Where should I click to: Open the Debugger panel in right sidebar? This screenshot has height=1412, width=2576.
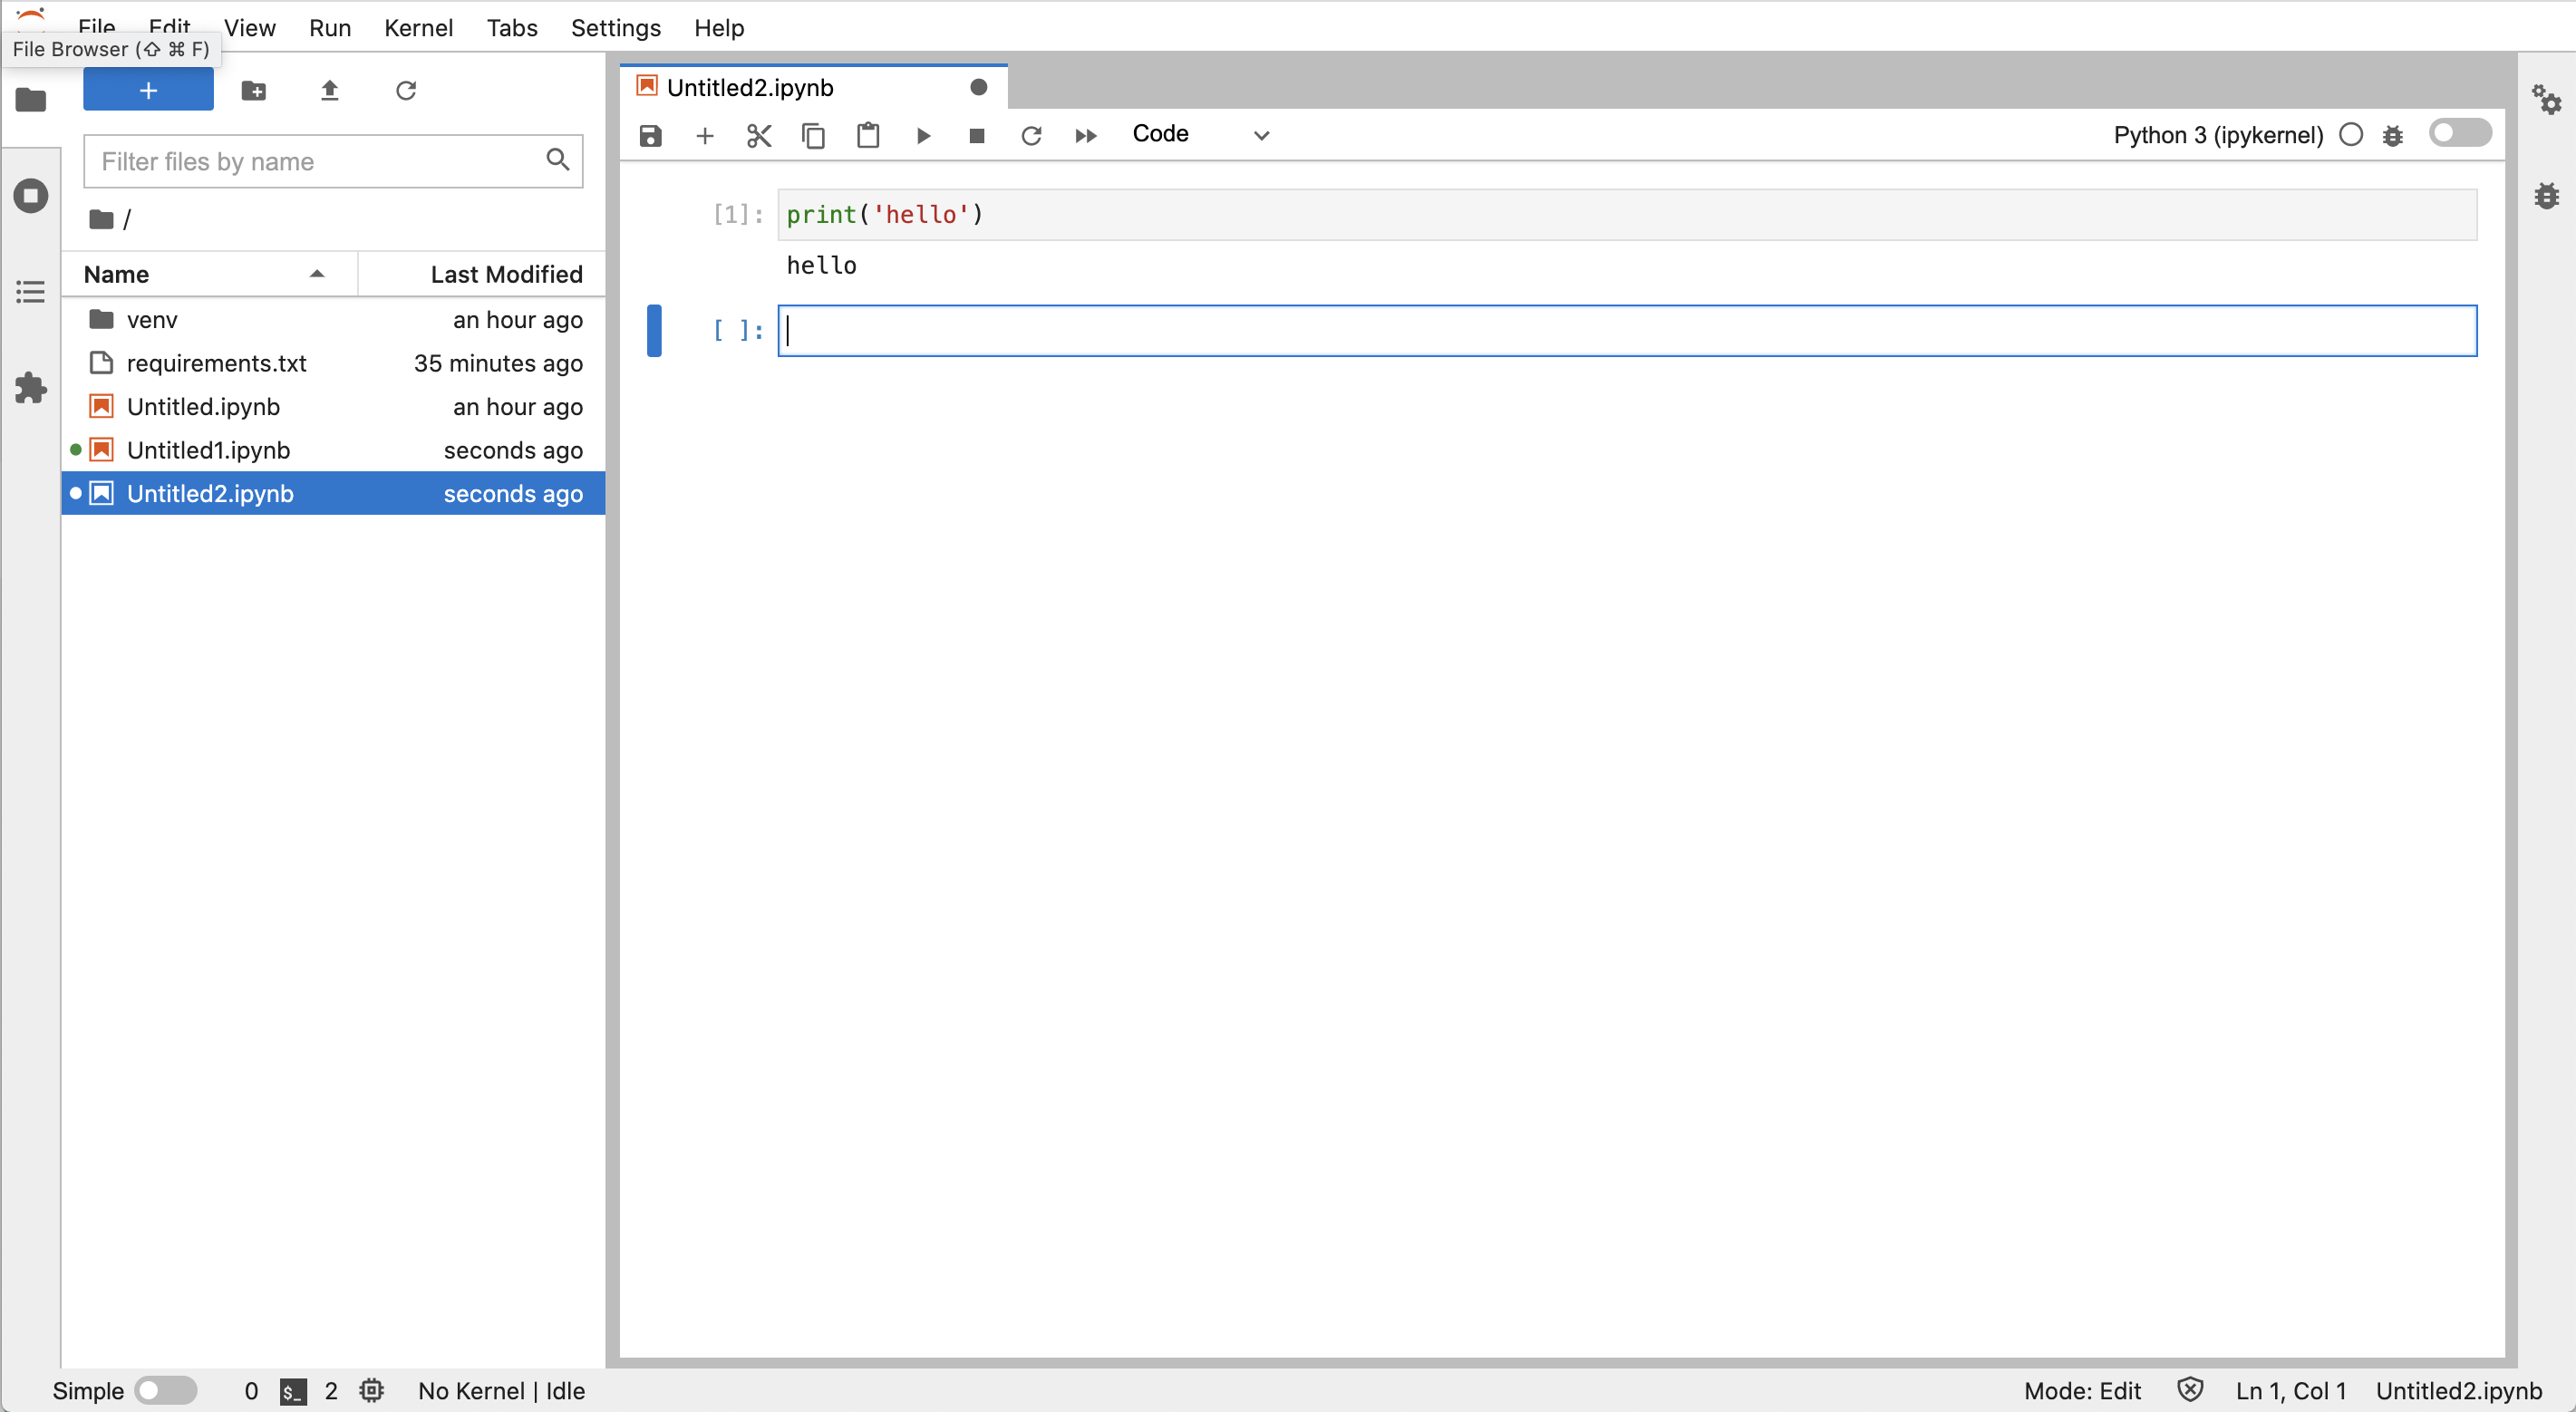[2547, 195]
